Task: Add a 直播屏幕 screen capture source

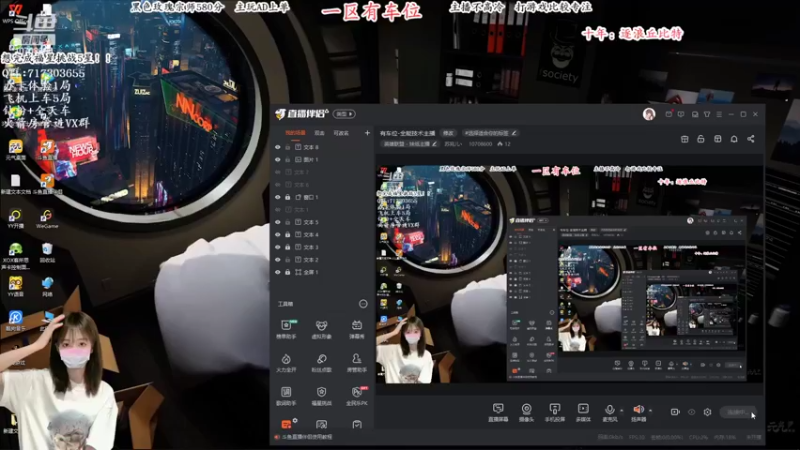Action: (498, 412)
